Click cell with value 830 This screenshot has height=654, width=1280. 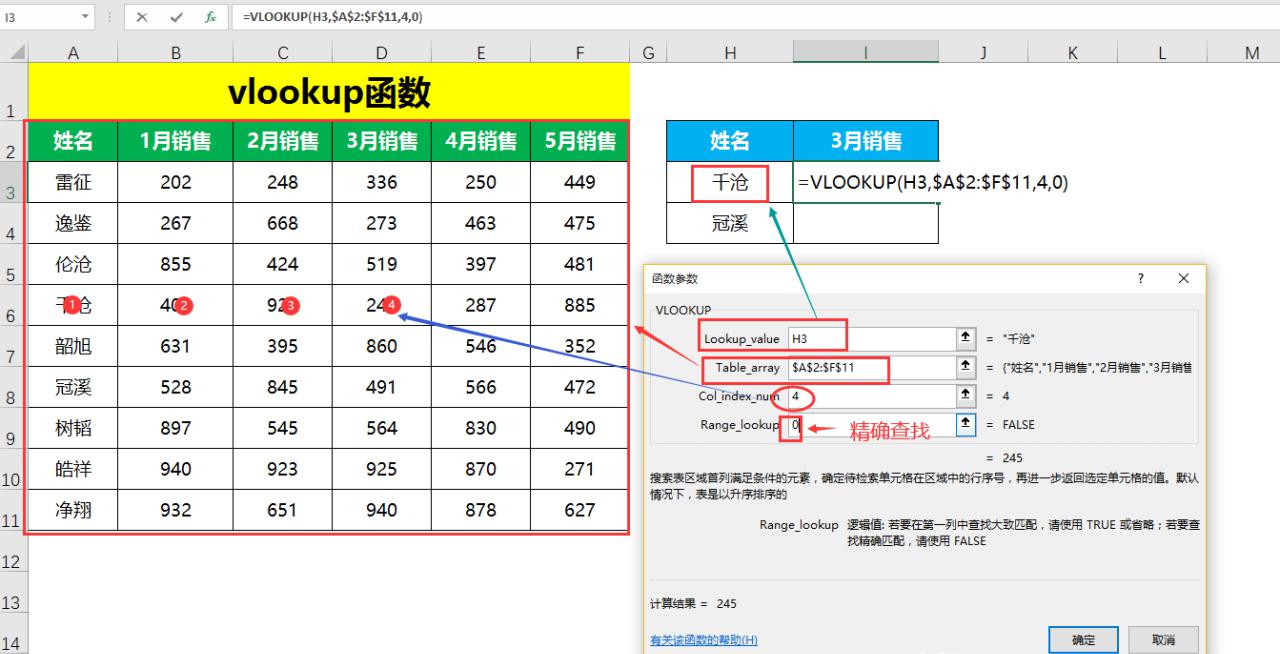(480, 429)
